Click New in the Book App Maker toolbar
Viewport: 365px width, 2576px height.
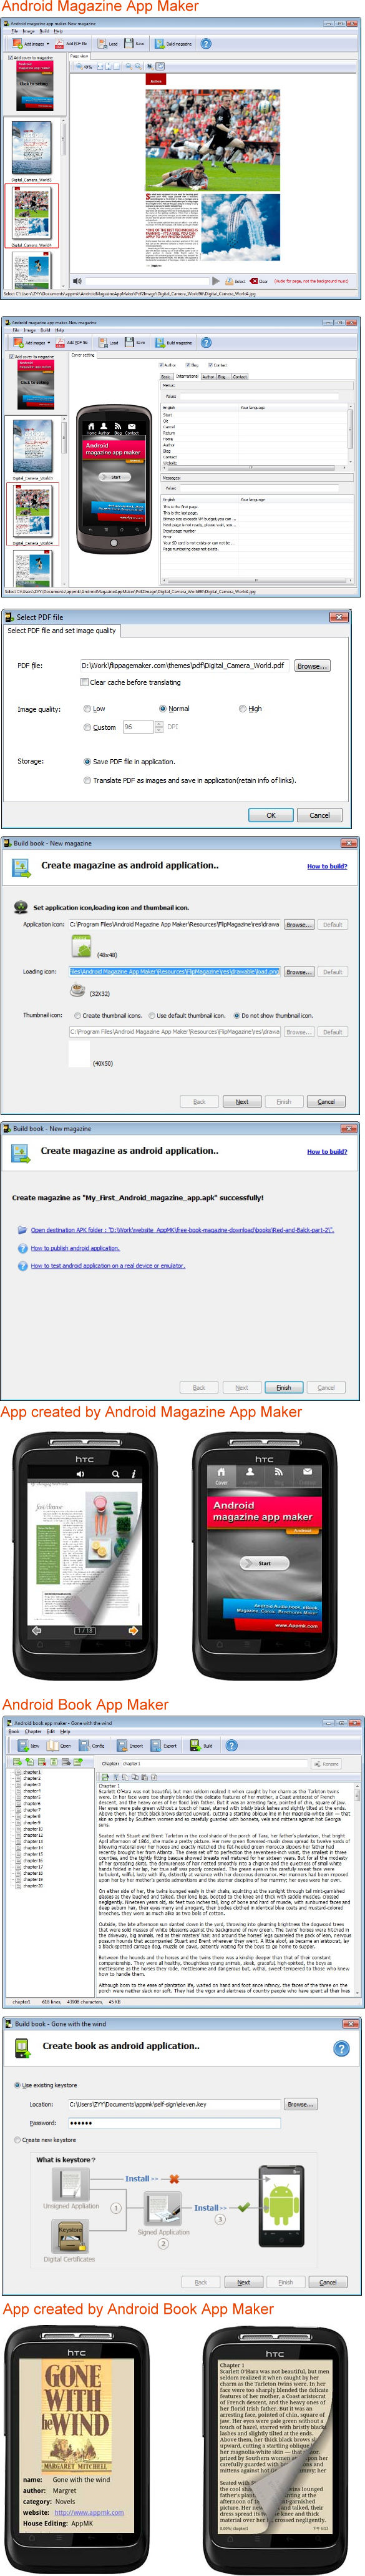[29, 1745]
